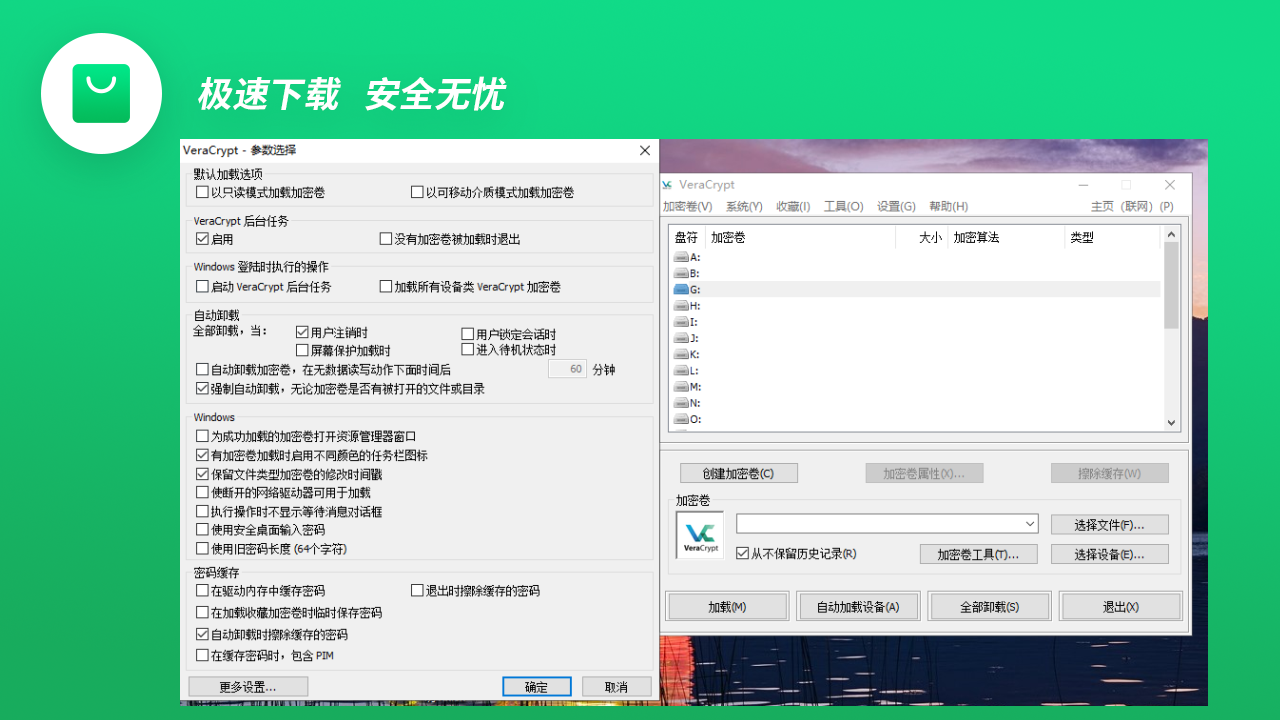This screenshot has width=1280, height=720.
Task: Click the 60 minutes timeout input field
Action: pyautogui.click(x=567, y=368)
